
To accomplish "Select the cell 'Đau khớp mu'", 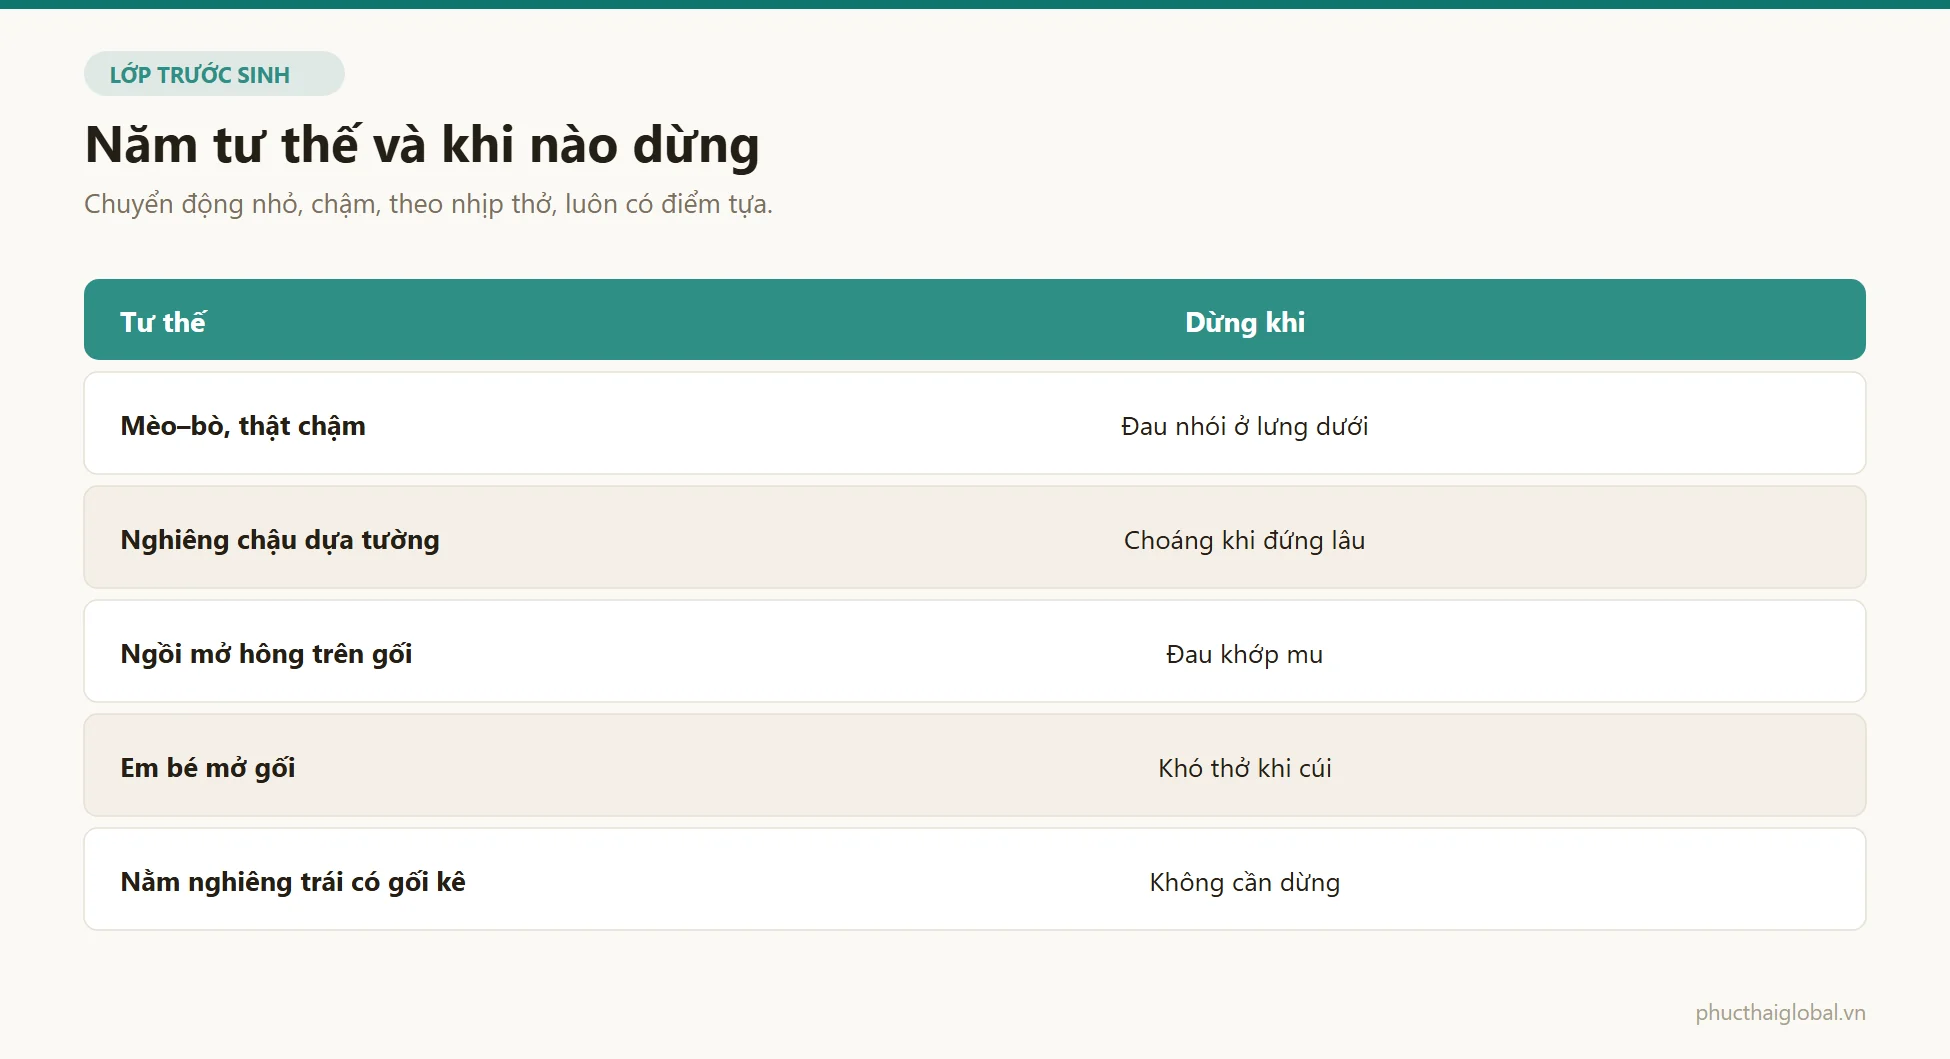I will [x=1245, y=654].
